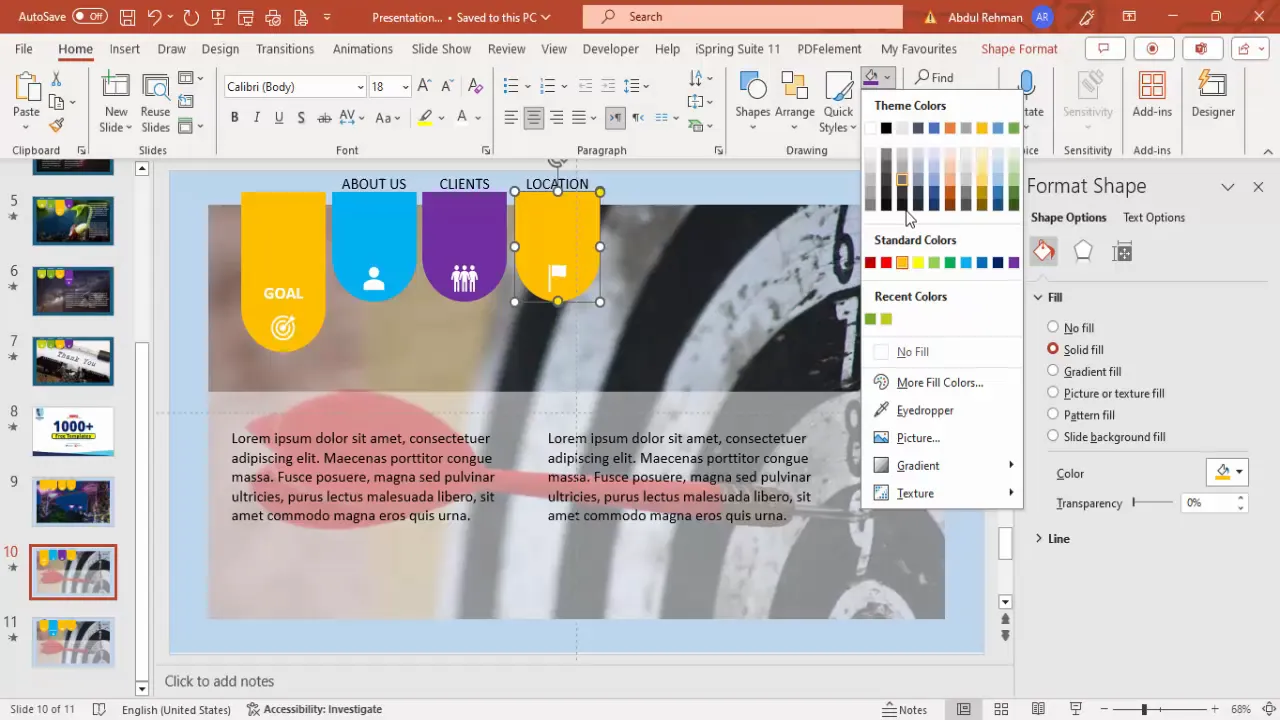This screenshot has width=1280, height=720.
Task: Open the Insert tab
Action: tap(124, 49)
